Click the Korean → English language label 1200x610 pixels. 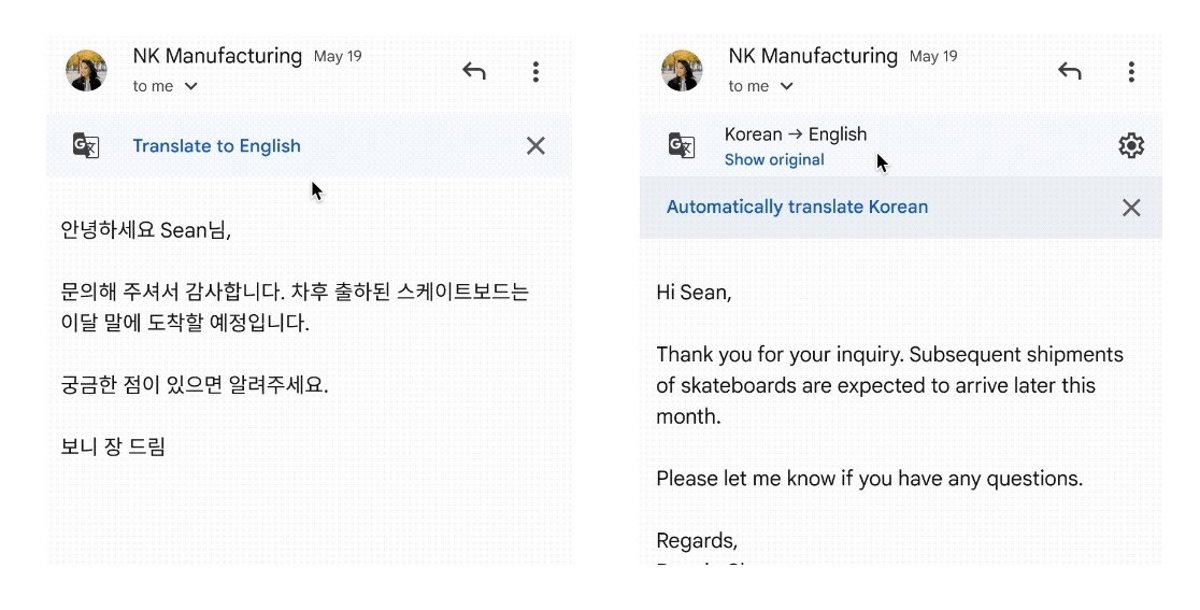click(795, 134)
